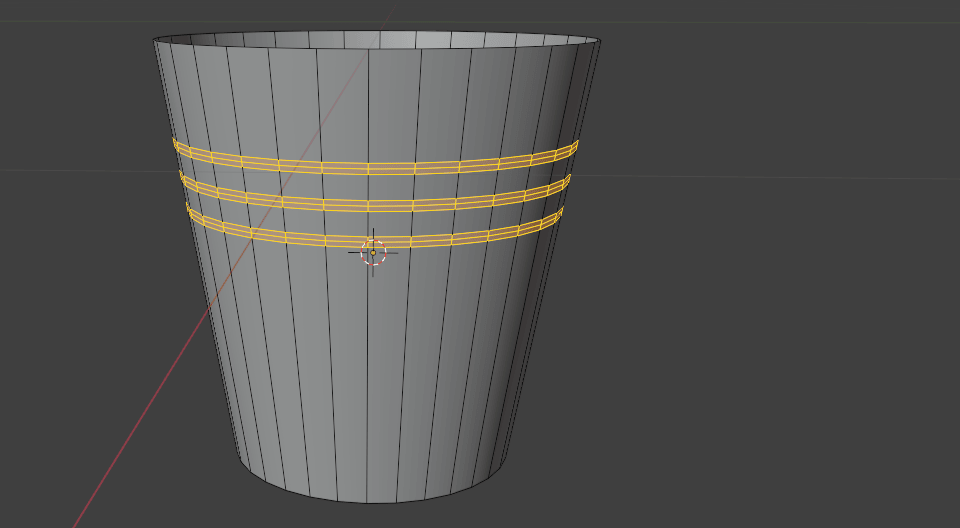Click the top-left corner of the cup rim
This screenshot has width=960, height=528.
click(155, 41)
